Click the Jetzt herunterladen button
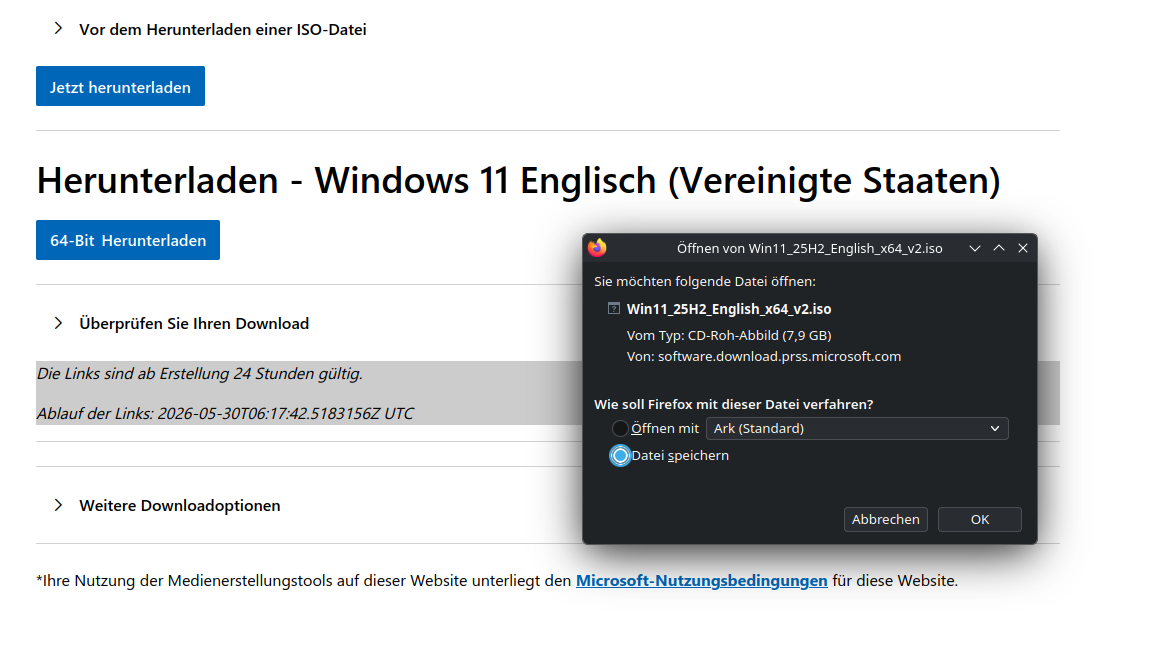This screenshot has width=1166, height=645. [x=120, y=86]
